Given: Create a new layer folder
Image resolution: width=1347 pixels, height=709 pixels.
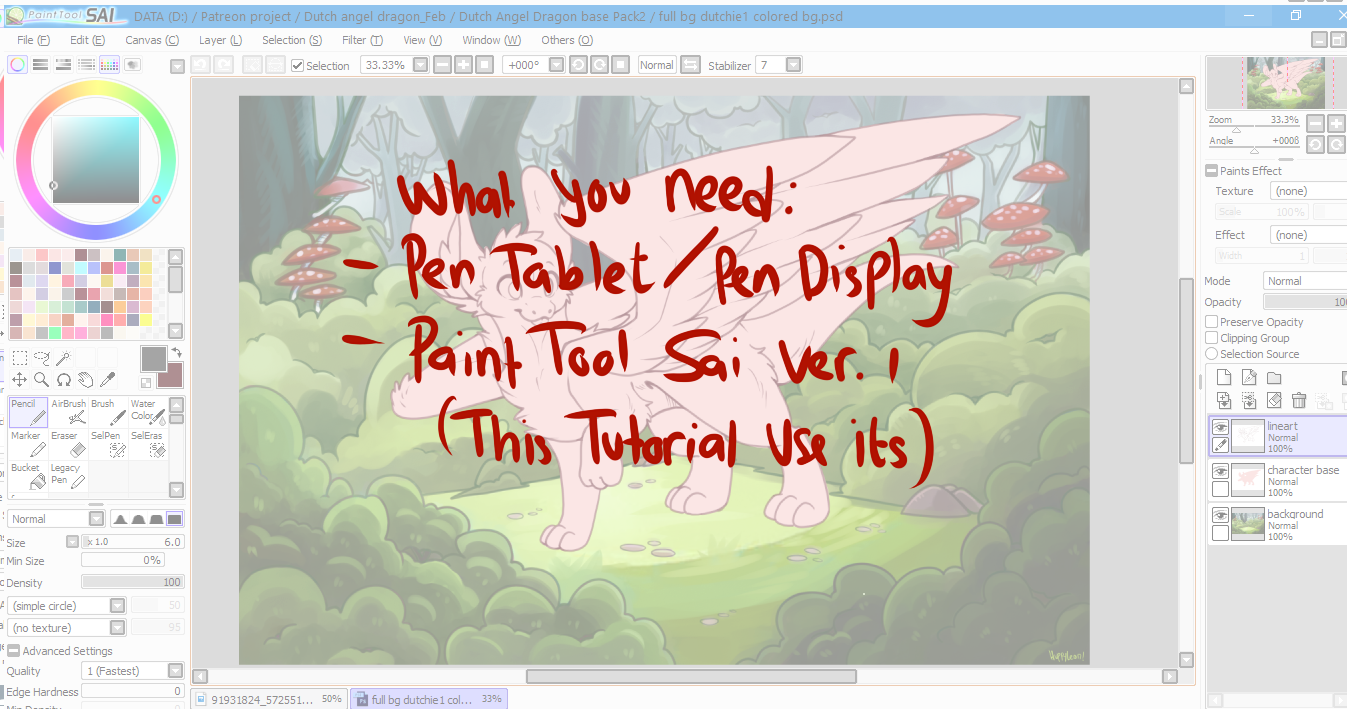Looking at the screenshot, I should [1274, 378].
